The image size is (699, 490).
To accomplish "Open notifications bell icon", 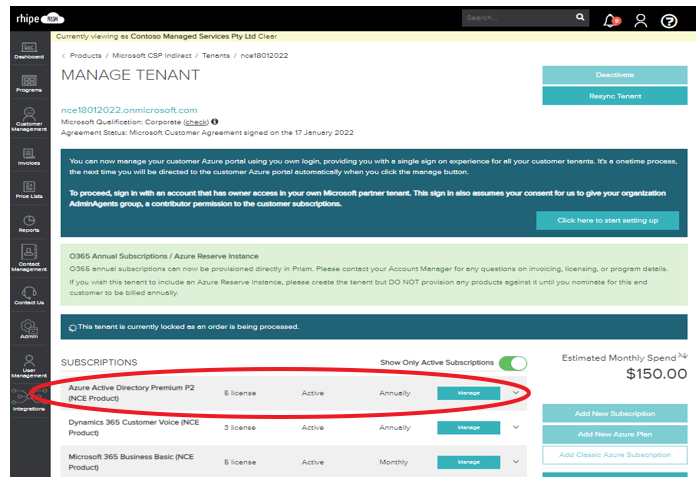I will (x=611, y=21).
